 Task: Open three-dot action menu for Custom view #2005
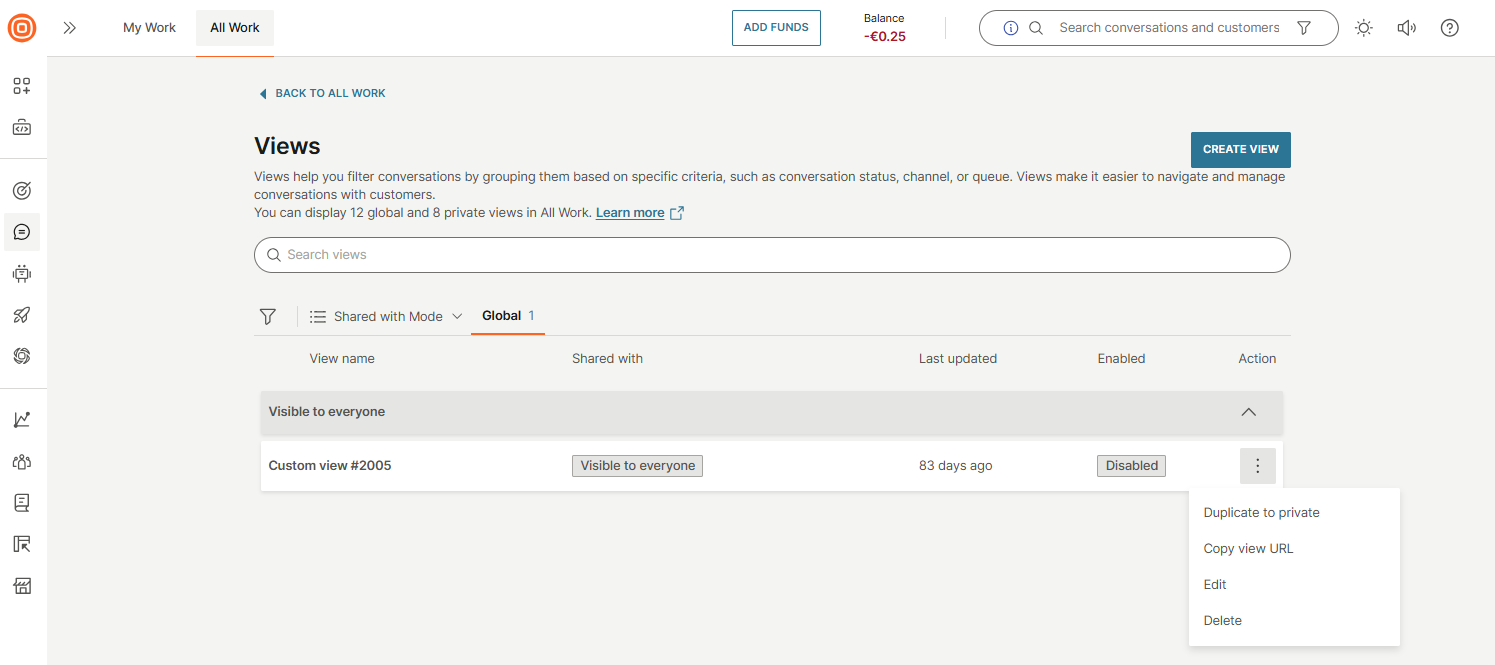click(1257, 466)
